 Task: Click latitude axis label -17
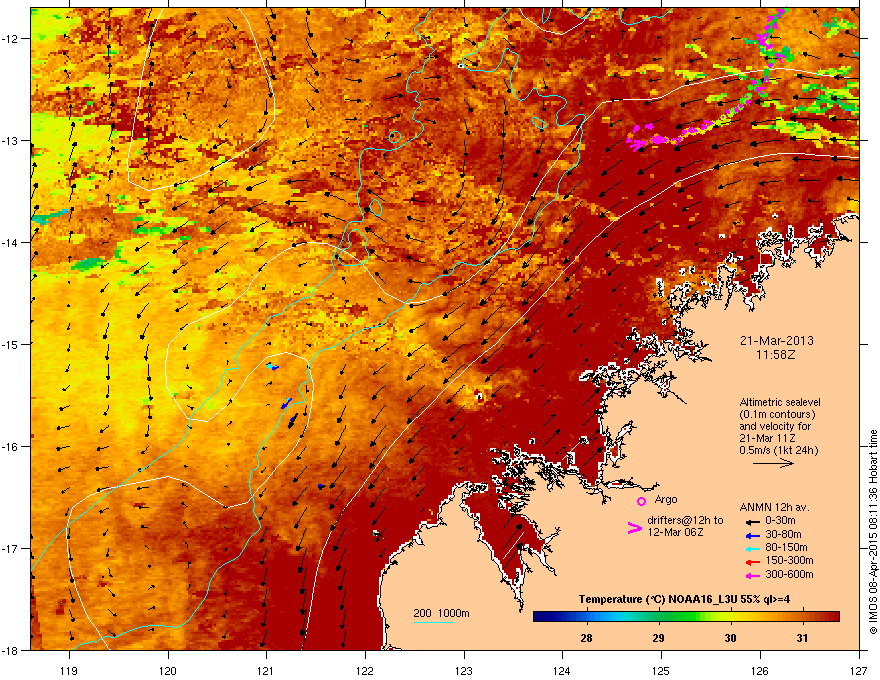point(11,549)
